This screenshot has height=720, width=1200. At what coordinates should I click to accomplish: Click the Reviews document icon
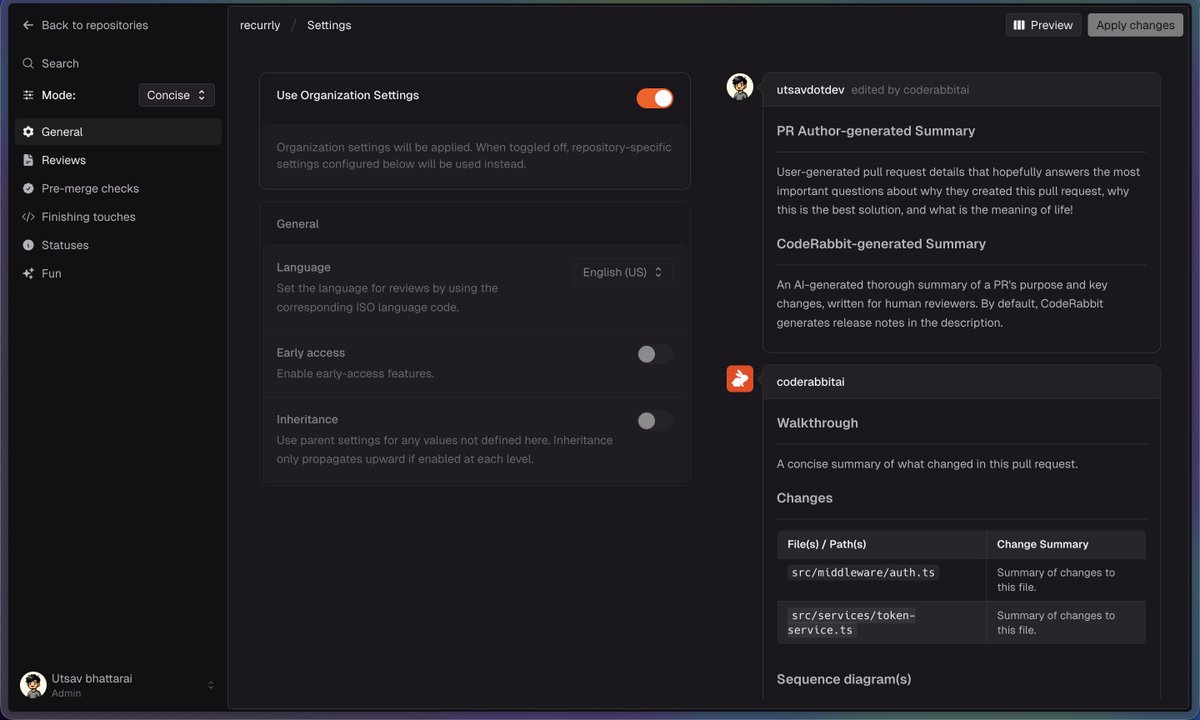(28, 160)
